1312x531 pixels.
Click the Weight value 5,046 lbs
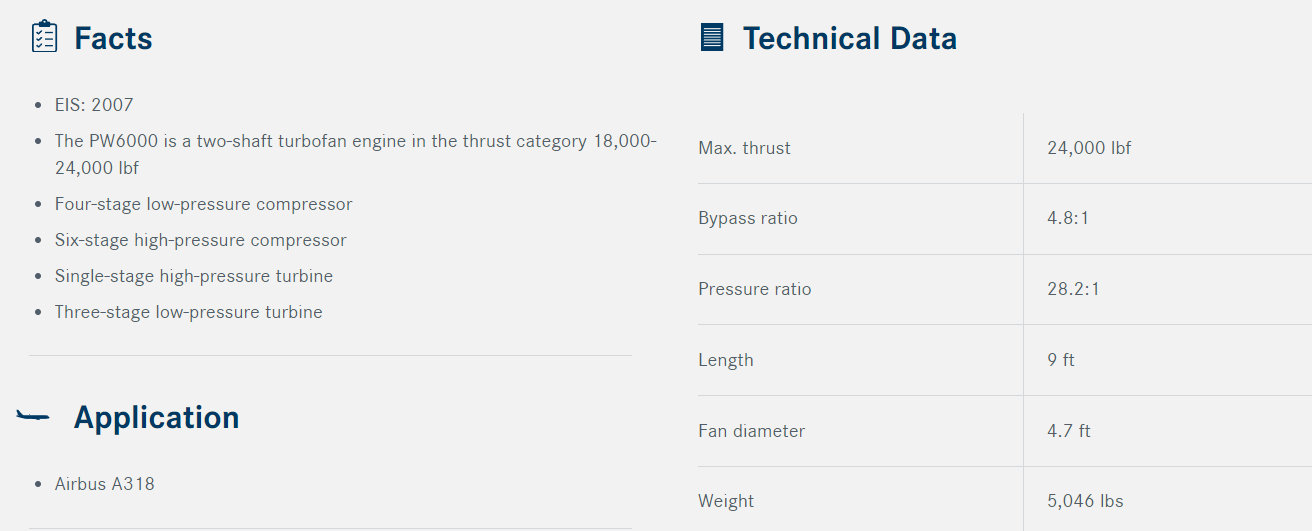pyautogui.click(x=1085, y=501)
